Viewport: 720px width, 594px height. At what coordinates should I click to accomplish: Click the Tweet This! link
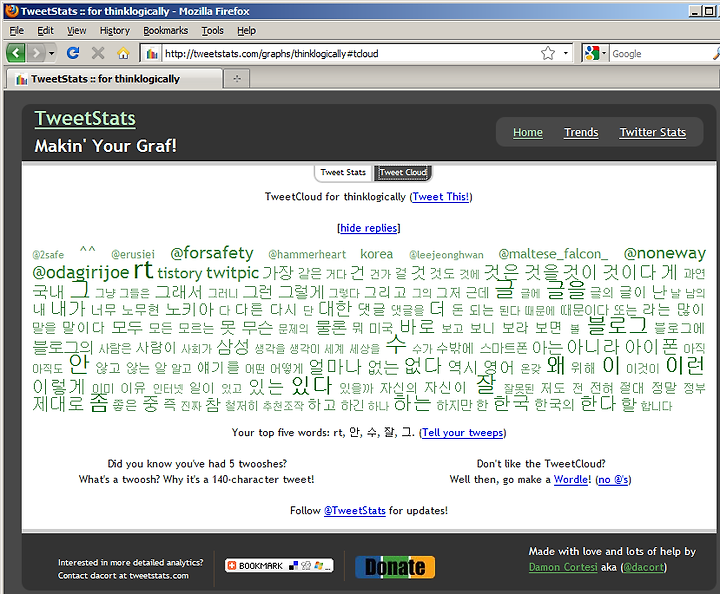440,197
